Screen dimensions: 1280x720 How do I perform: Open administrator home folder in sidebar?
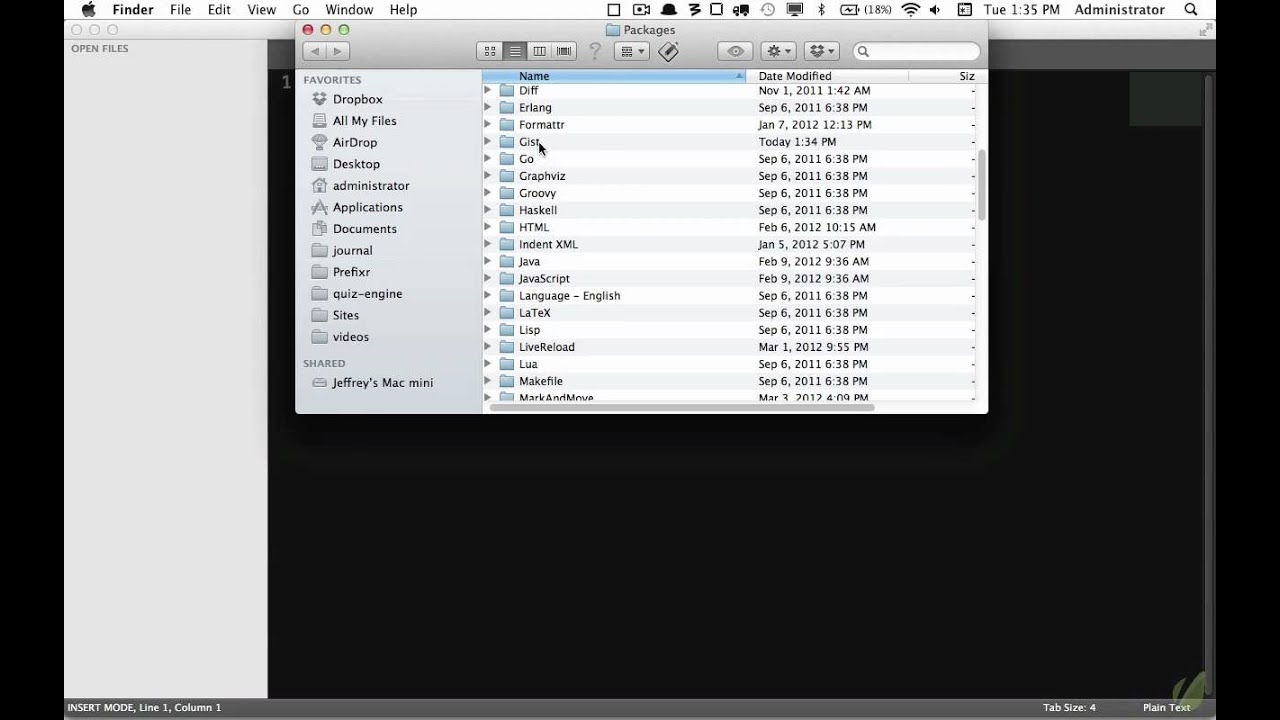(x=371, y=186)
